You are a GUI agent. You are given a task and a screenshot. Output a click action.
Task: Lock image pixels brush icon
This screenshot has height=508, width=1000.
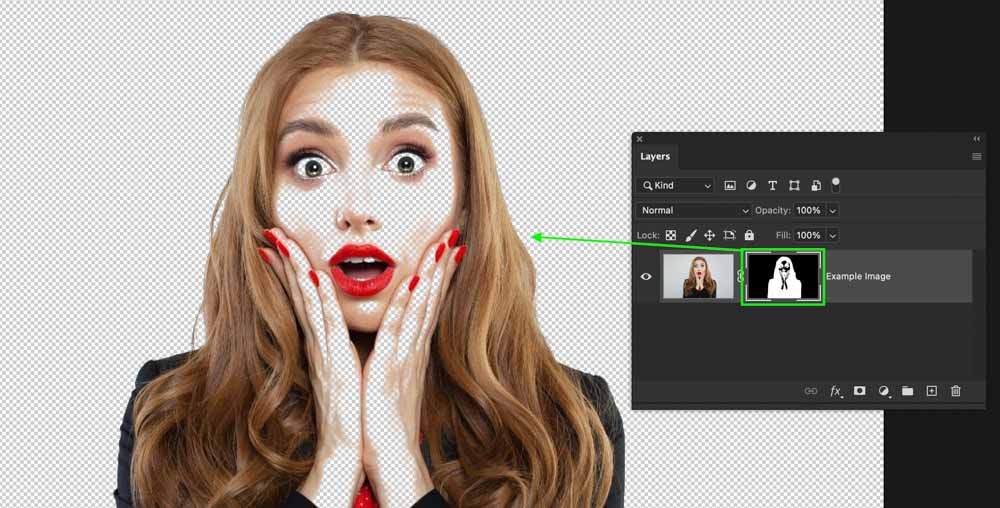[691, 235]
